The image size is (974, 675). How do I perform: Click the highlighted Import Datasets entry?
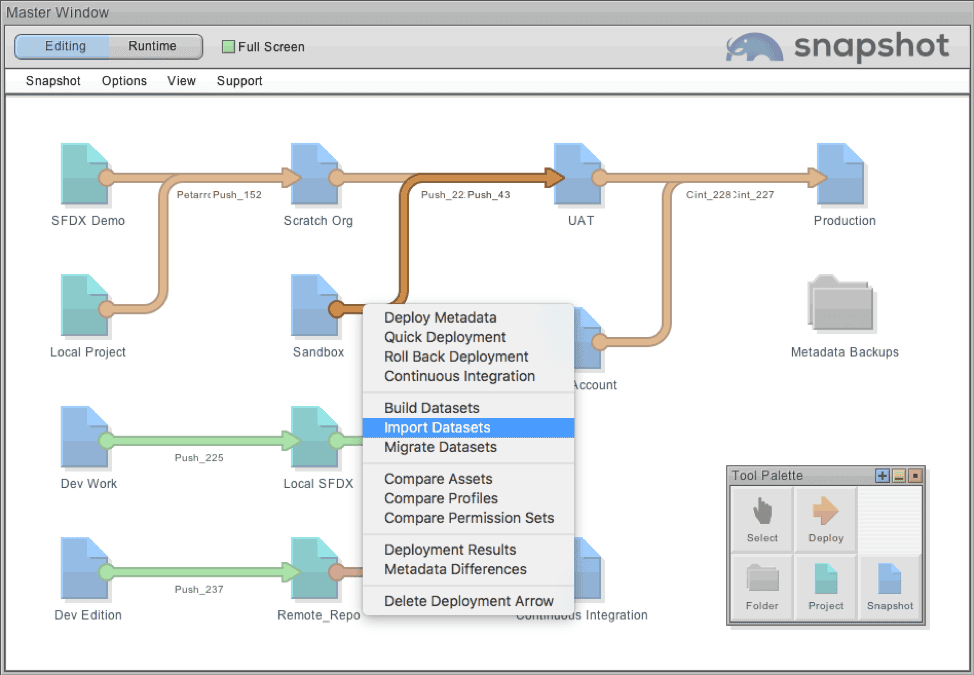point(468,428)
